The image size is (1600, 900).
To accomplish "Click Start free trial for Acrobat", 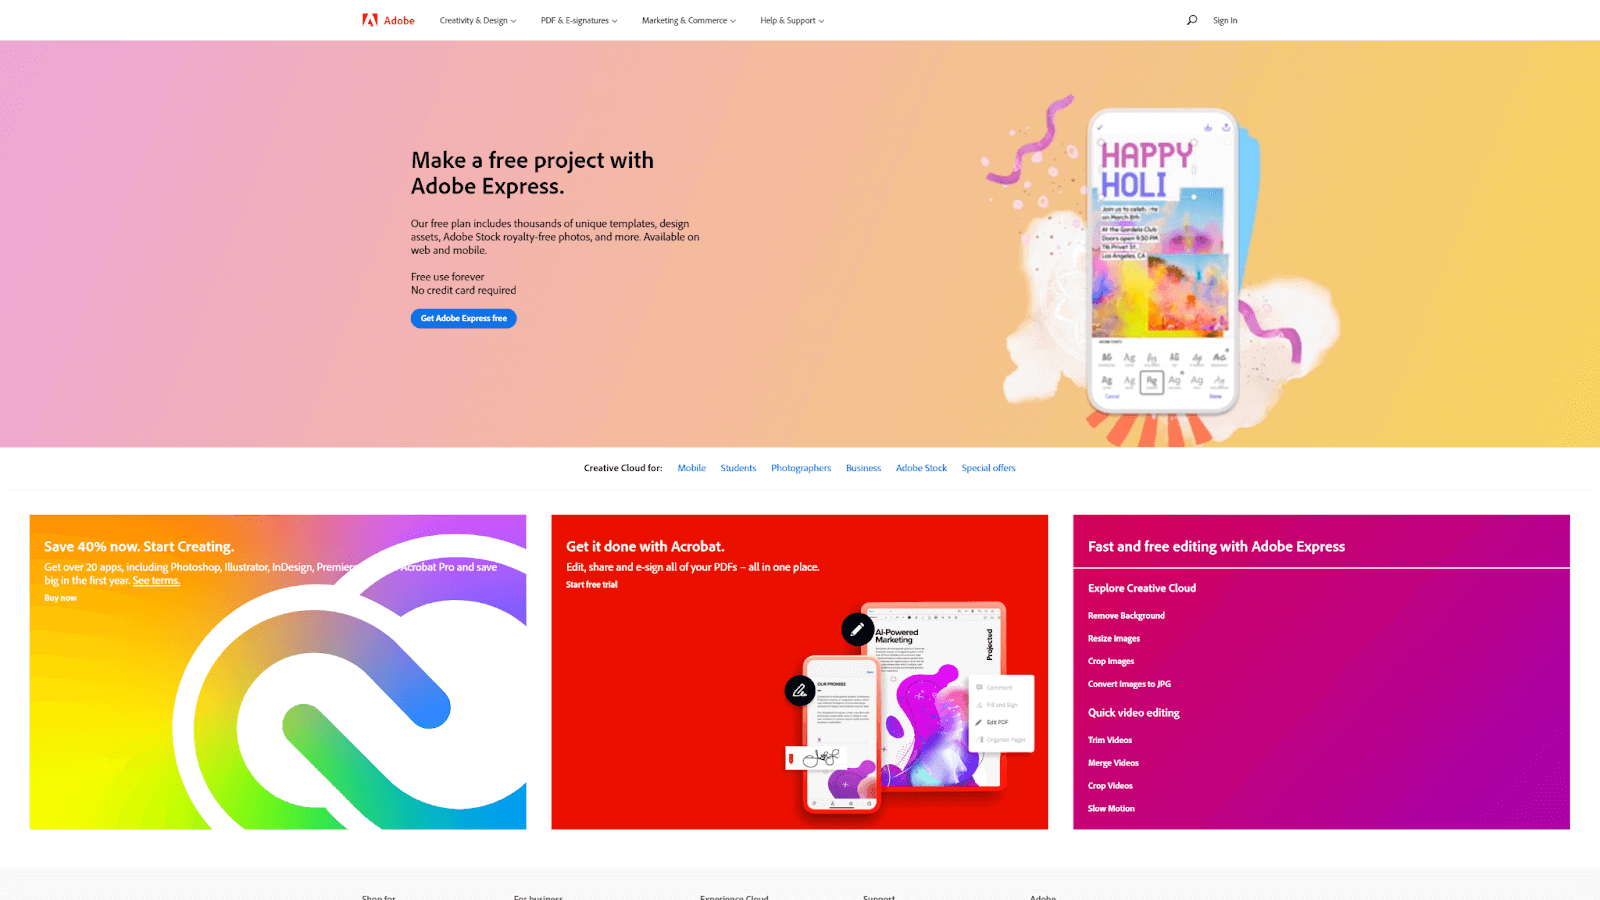I will tap(592, 585).
